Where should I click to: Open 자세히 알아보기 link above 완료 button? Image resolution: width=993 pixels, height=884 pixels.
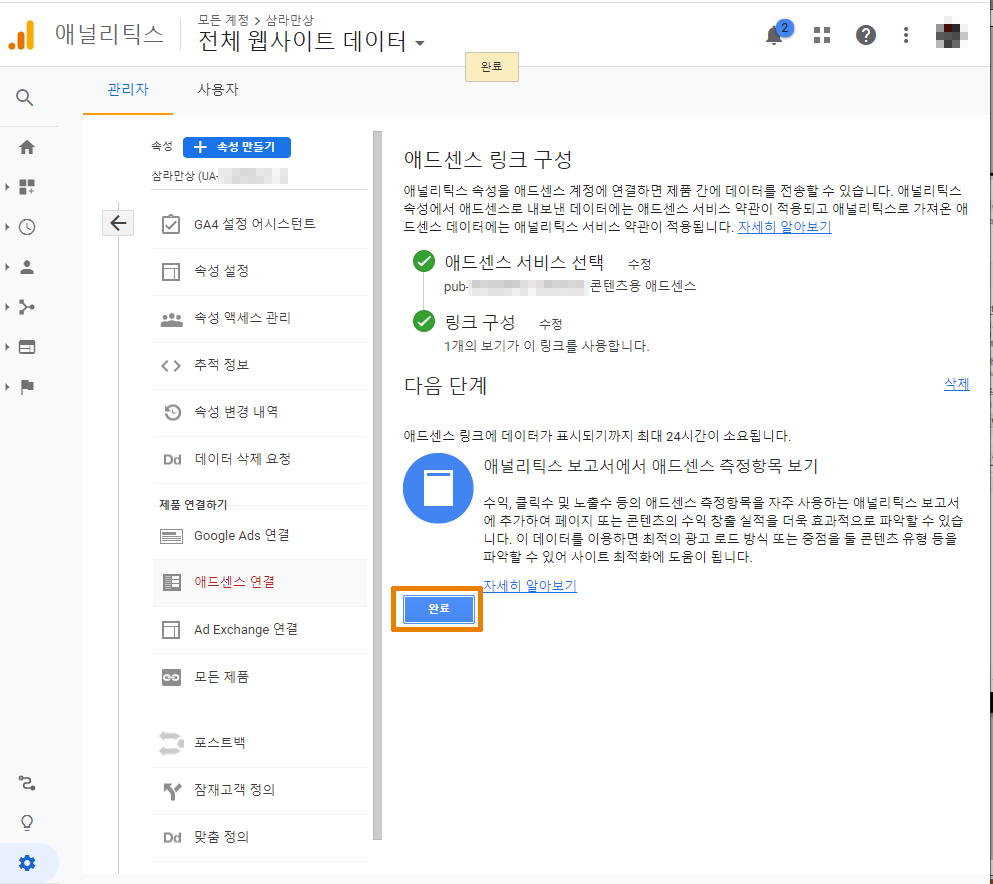(529, 586)
